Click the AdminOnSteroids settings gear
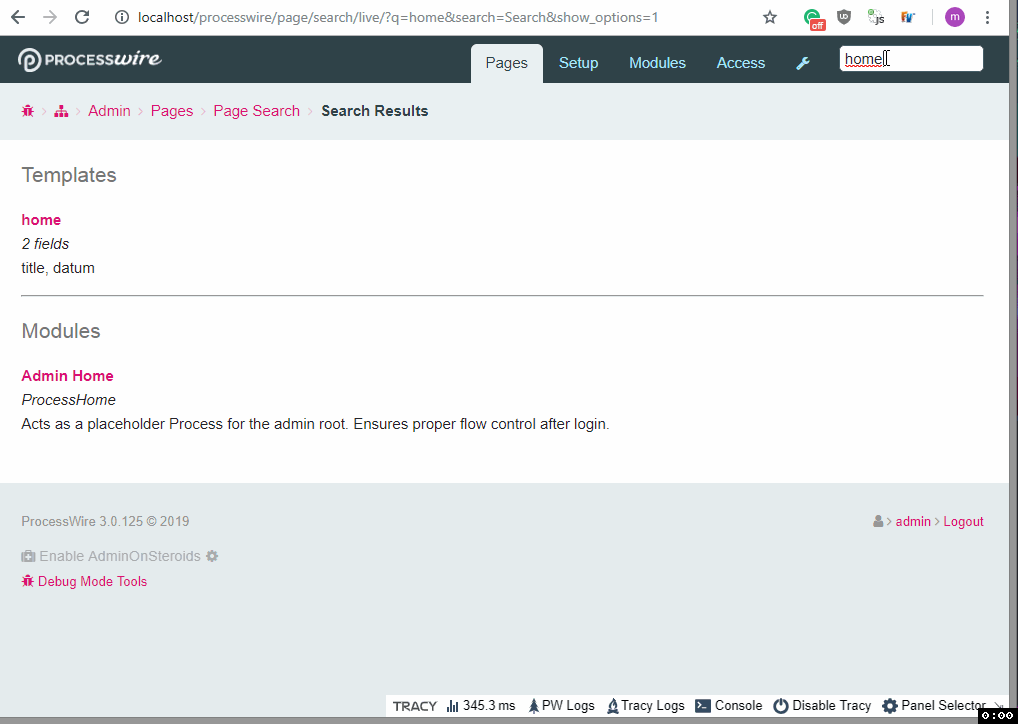This screenshot has width=1018, height=724. (x=211, y=555)
